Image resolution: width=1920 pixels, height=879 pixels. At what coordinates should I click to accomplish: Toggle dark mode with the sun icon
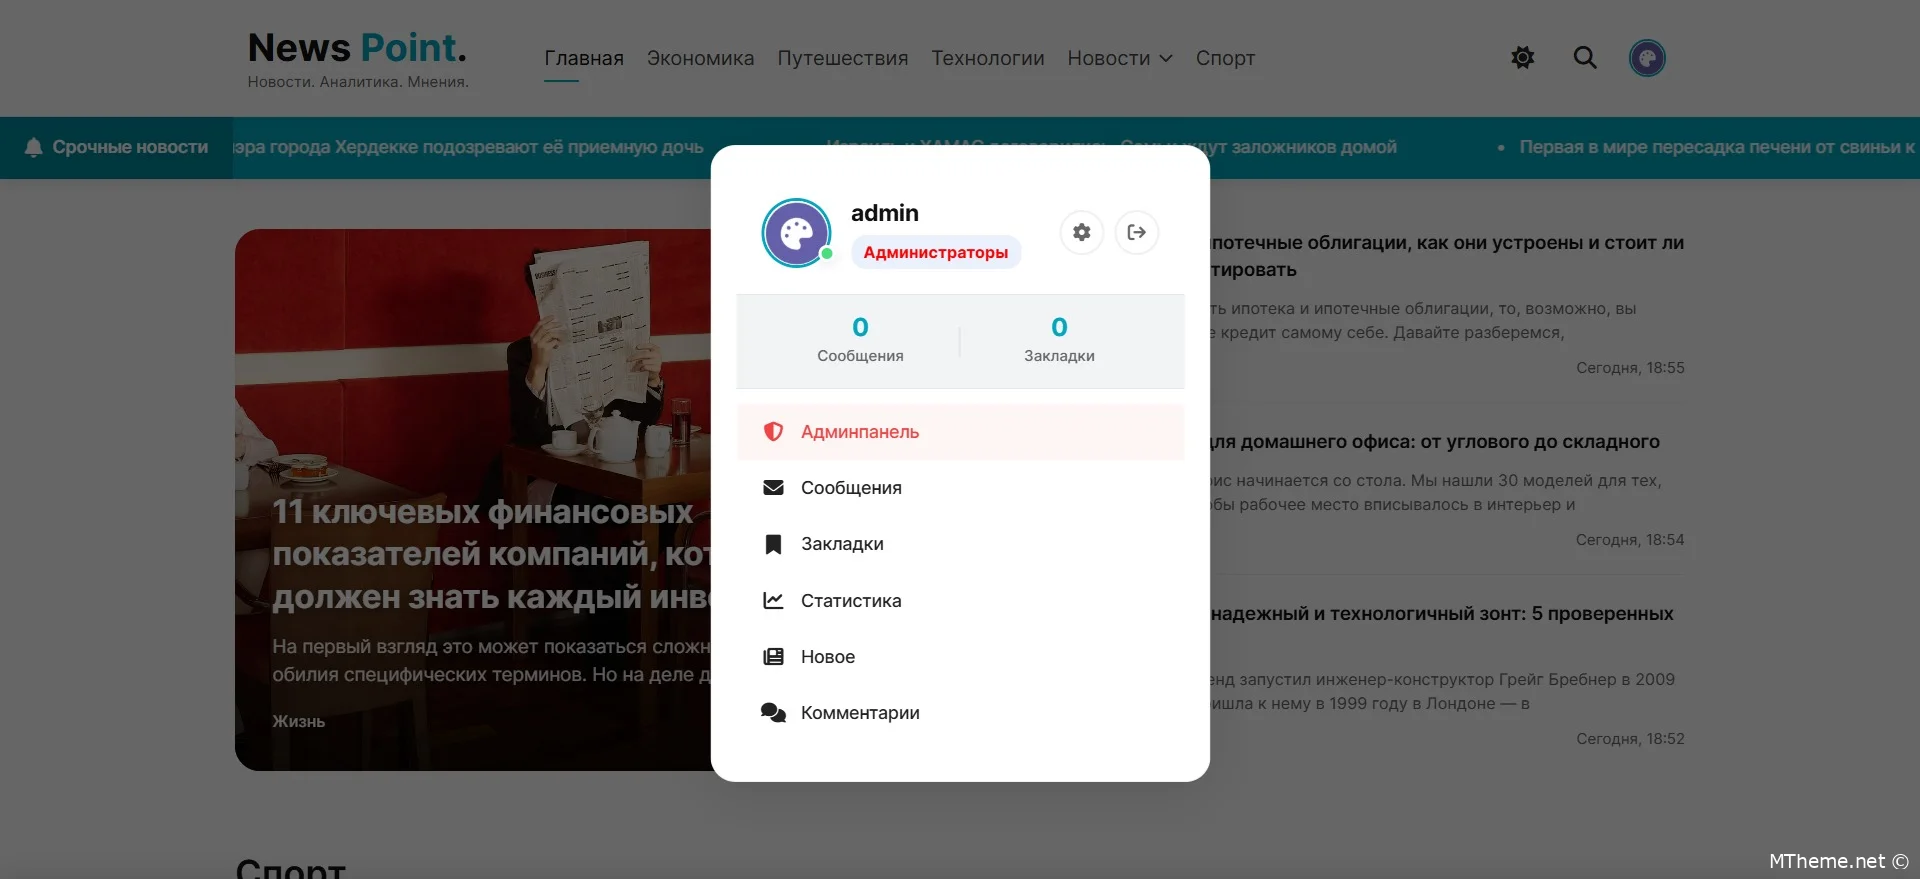[1522, 58]
